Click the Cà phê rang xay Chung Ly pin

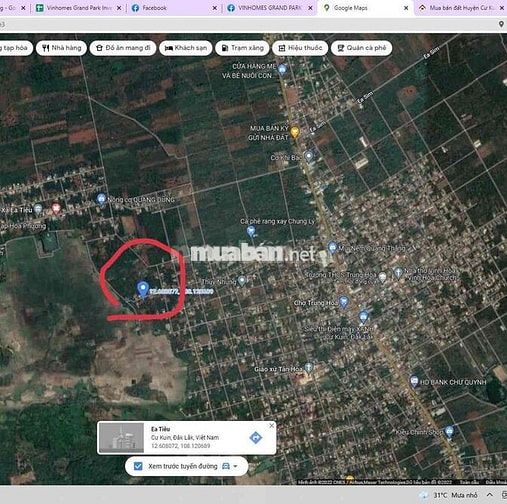tap(251, 231)
